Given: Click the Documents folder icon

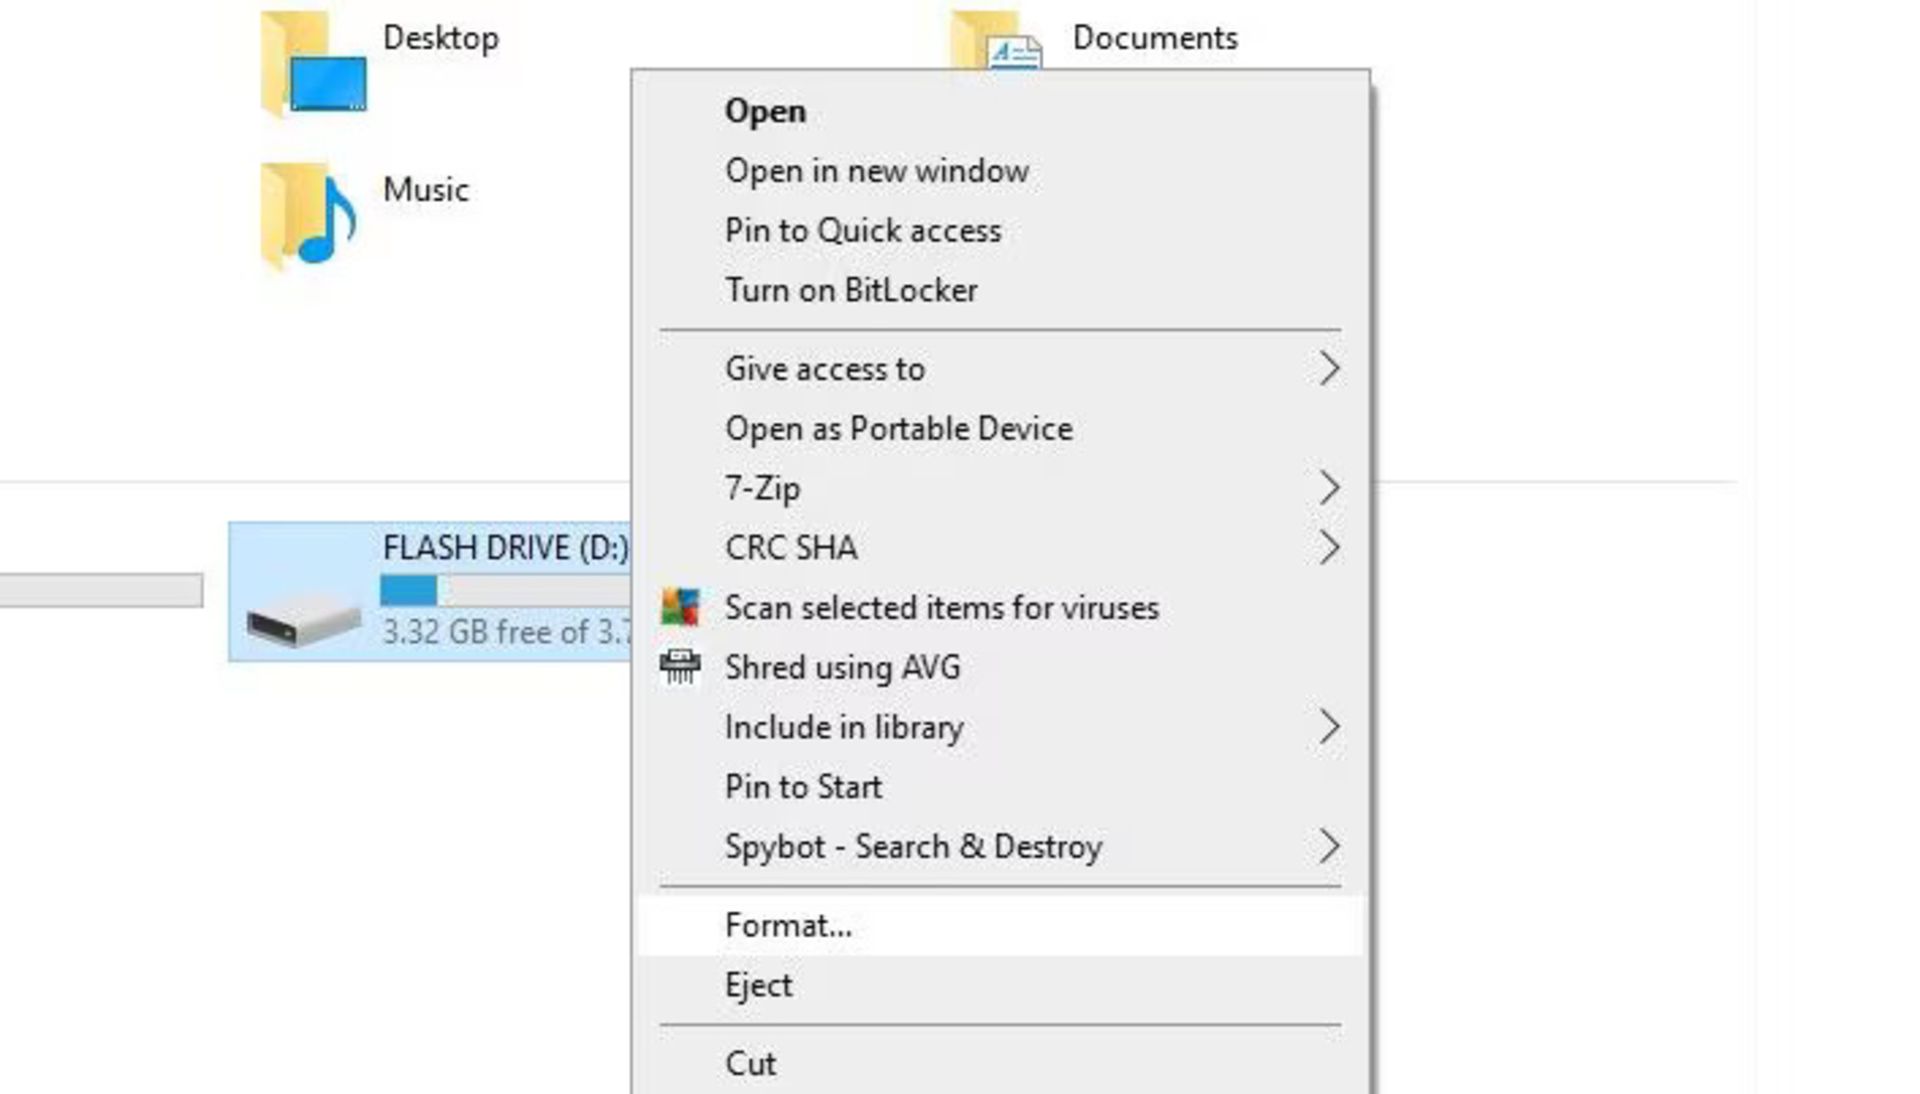Looking at the screenshot, I should pos(996,40).
